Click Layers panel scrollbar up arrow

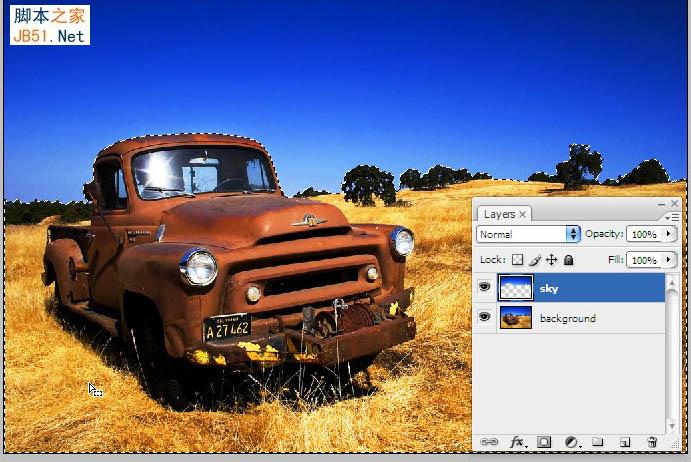click(x=672, y=283)
